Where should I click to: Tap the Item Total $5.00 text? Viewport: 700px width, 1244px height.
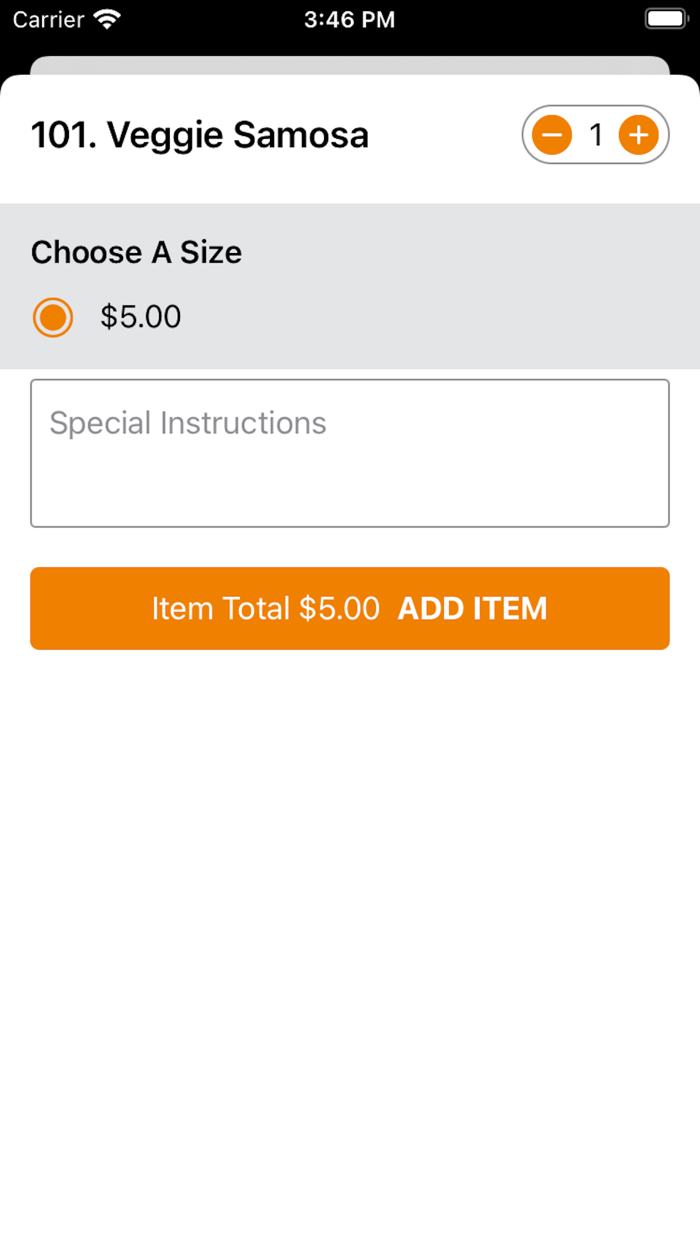click(x=266, y=609)
